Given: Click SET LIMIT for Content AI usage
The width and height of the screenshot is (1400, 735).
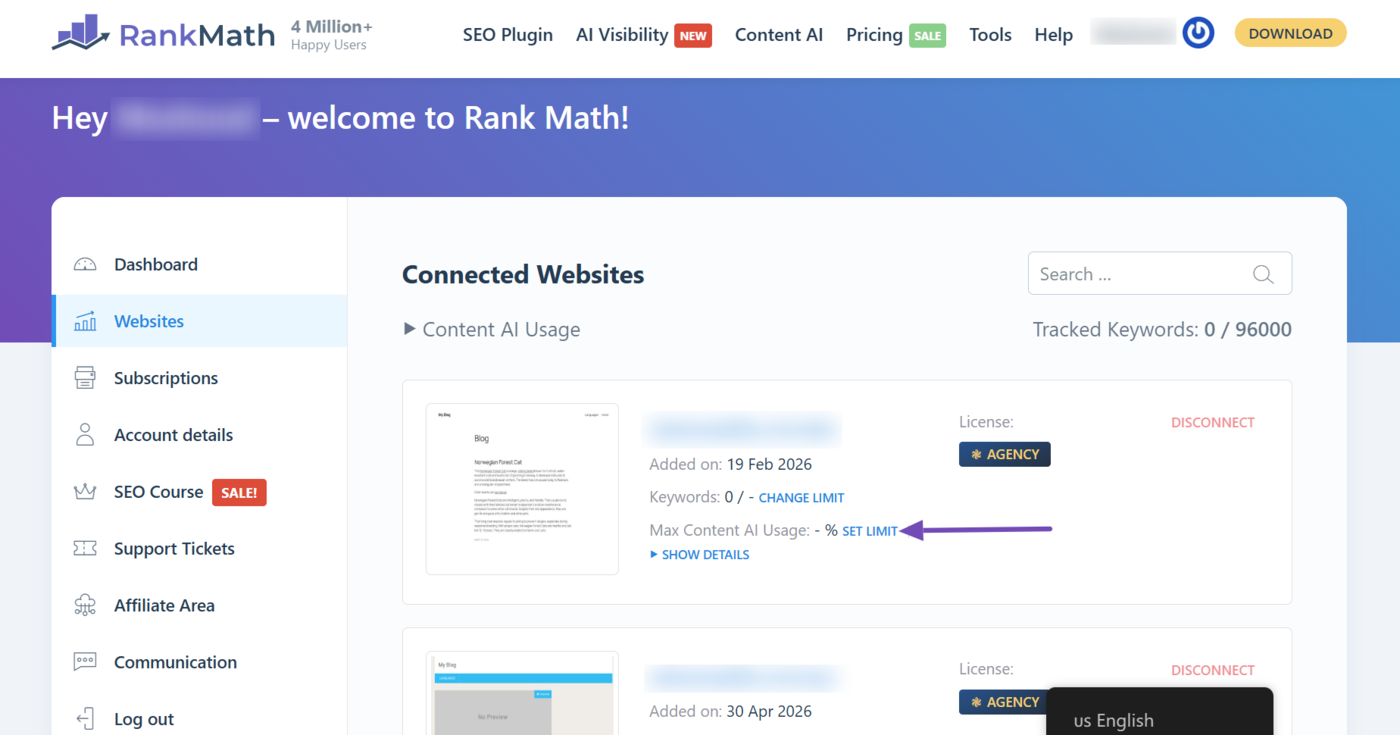Looking at the screenshot, I should tap(870, 532).
